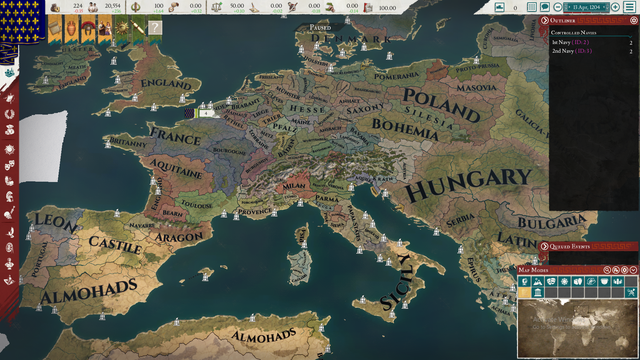This screenshot has height=360, width=640.
Task: Click the picture icon in the top bar
Action: [500, 7]
